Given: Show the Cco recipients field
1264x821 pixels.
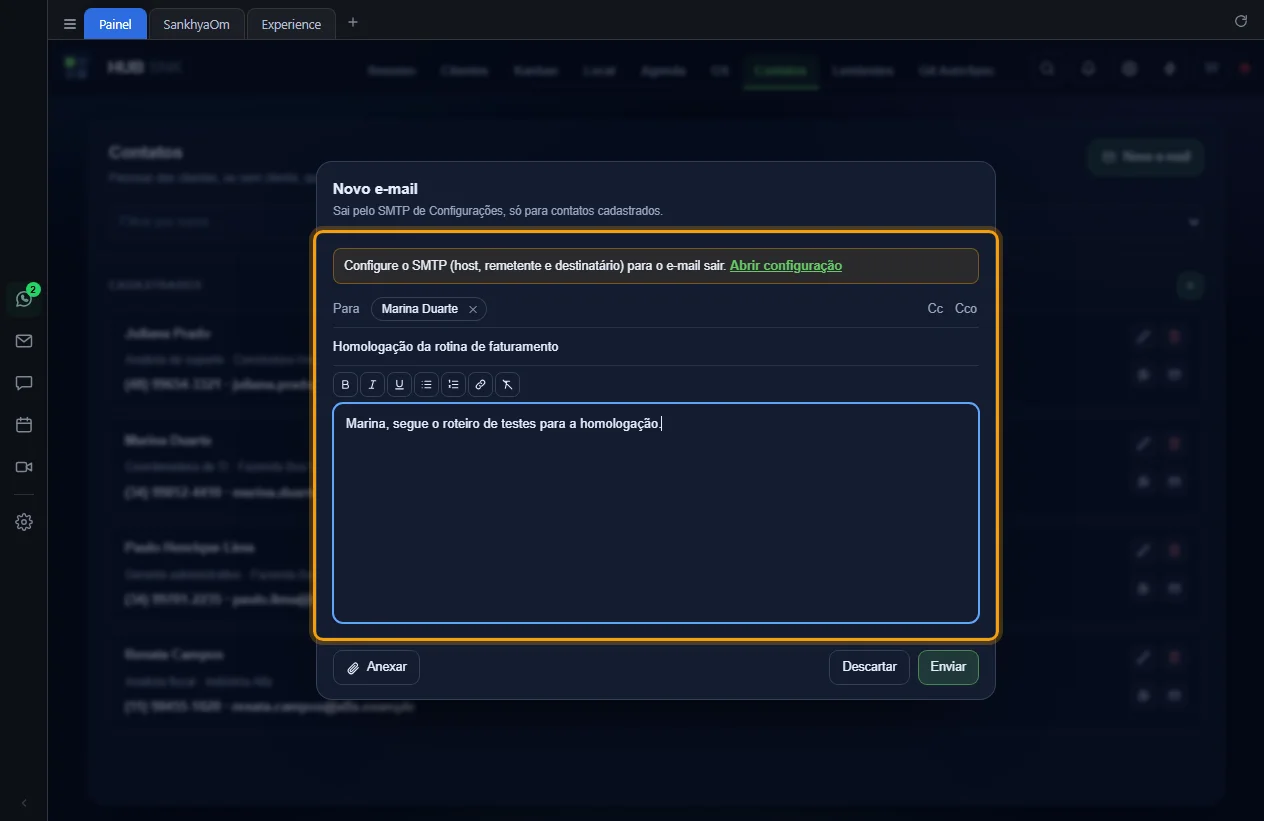Looking at the screenshot, I should pyautogui.click(x=966, y=309).
